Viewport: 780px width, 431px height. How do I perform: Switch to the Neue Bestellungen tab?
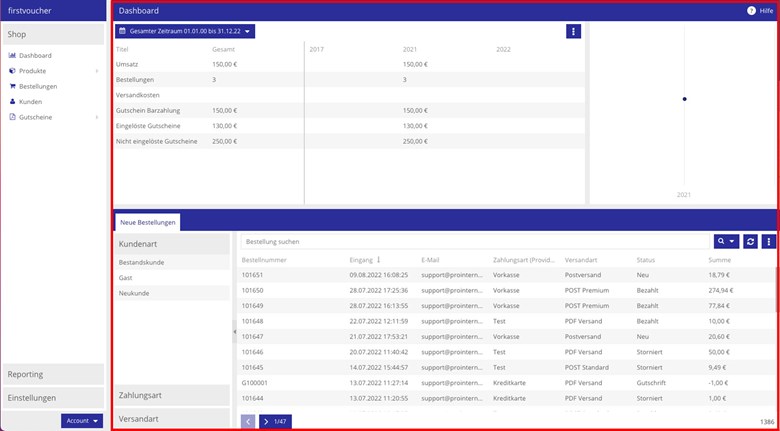click(x=148, y=222)
